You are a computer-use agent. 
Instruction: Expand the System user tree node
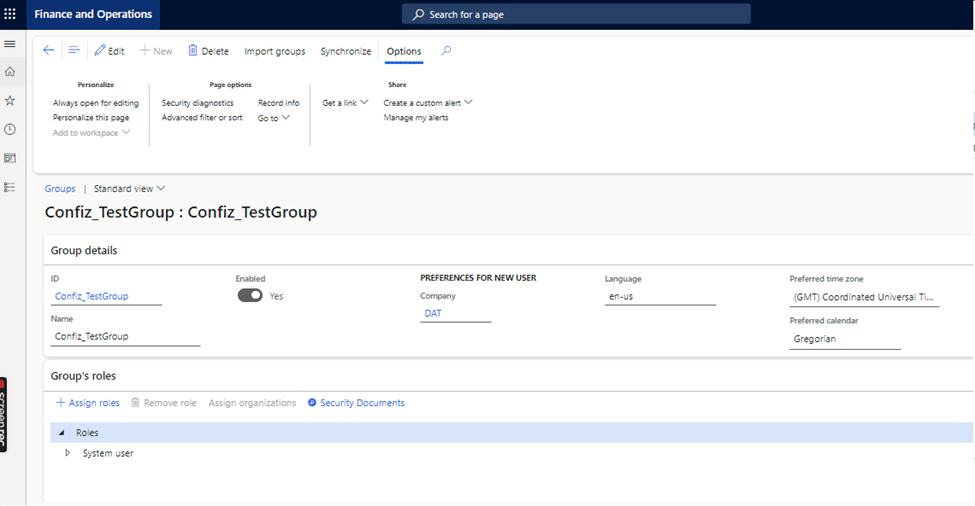click(x=68, y=453)
